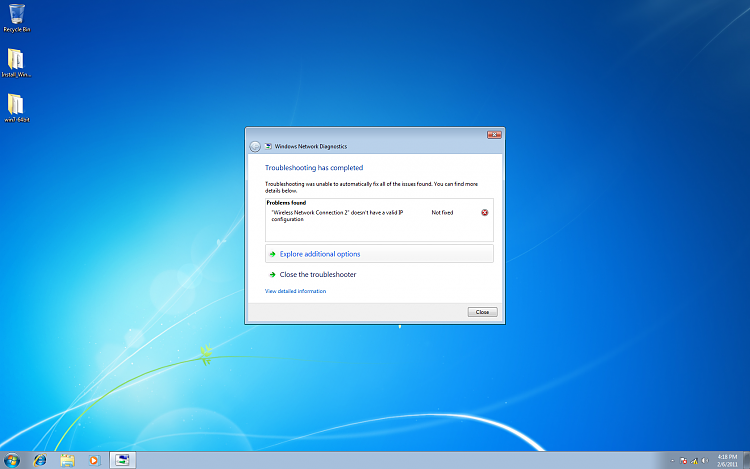
Task: Click the Problems found header label
Action: point(286,203)
